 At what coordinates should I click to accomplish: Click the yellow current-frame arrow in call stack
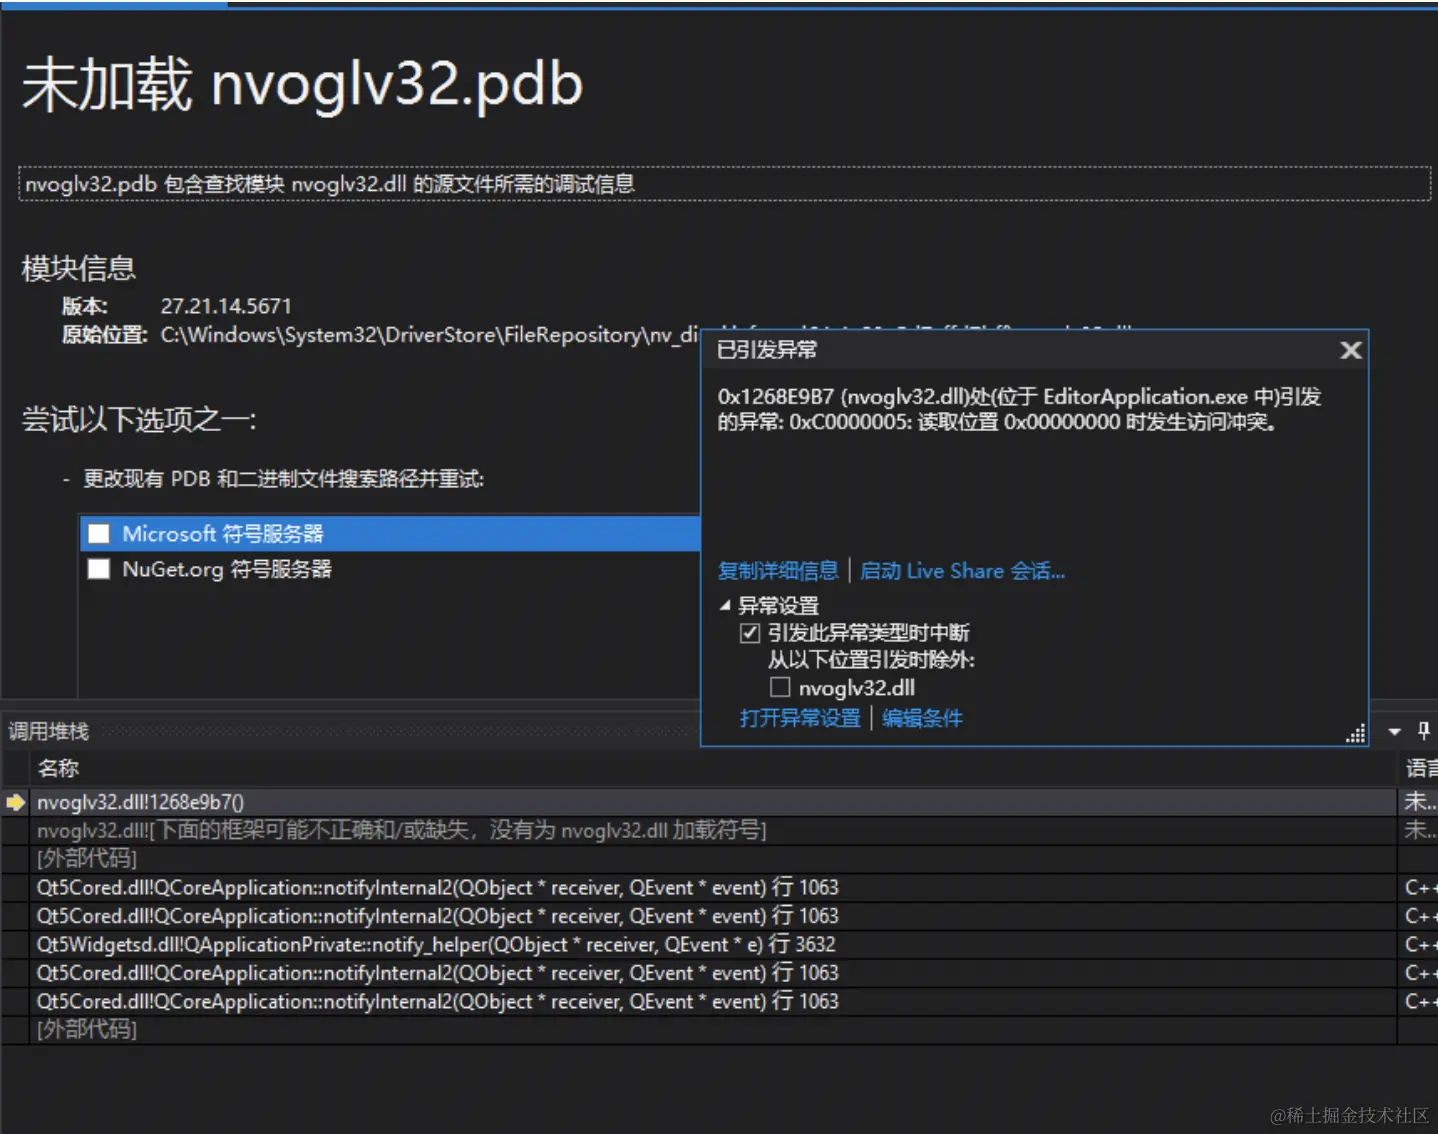(15, 802)
